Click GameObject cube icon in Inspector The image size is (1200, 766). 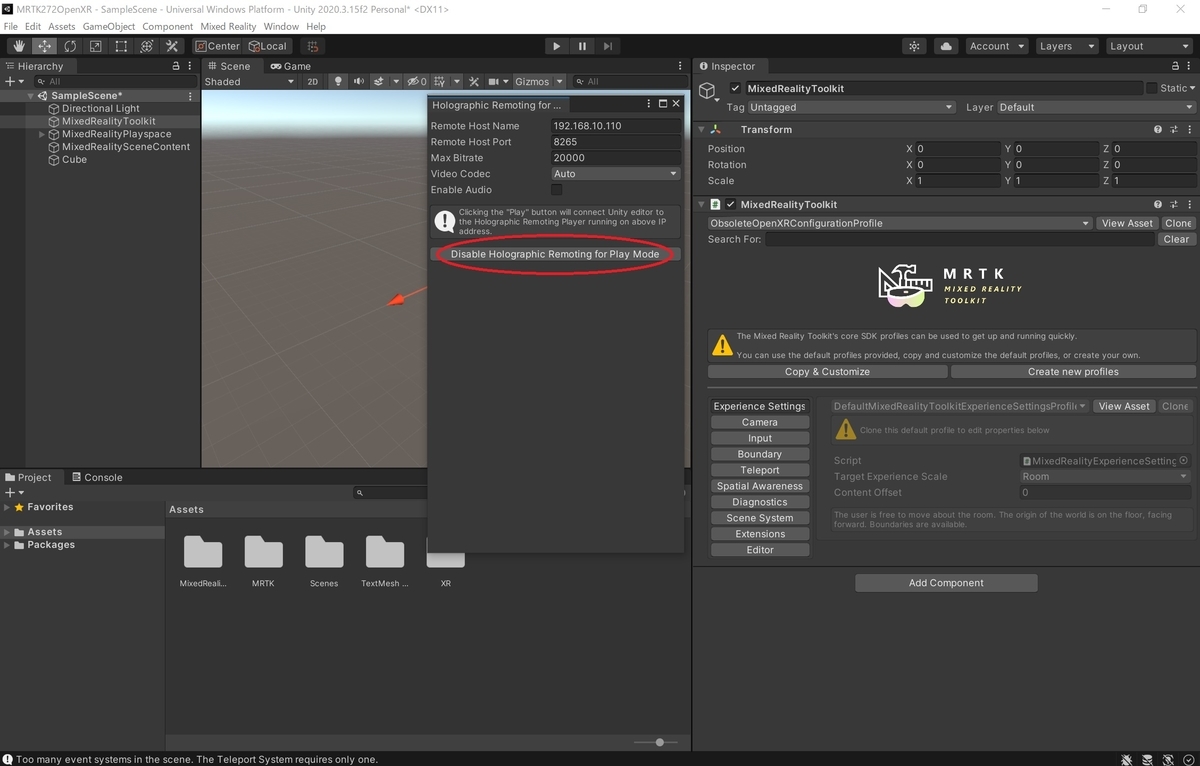point(708,91)
